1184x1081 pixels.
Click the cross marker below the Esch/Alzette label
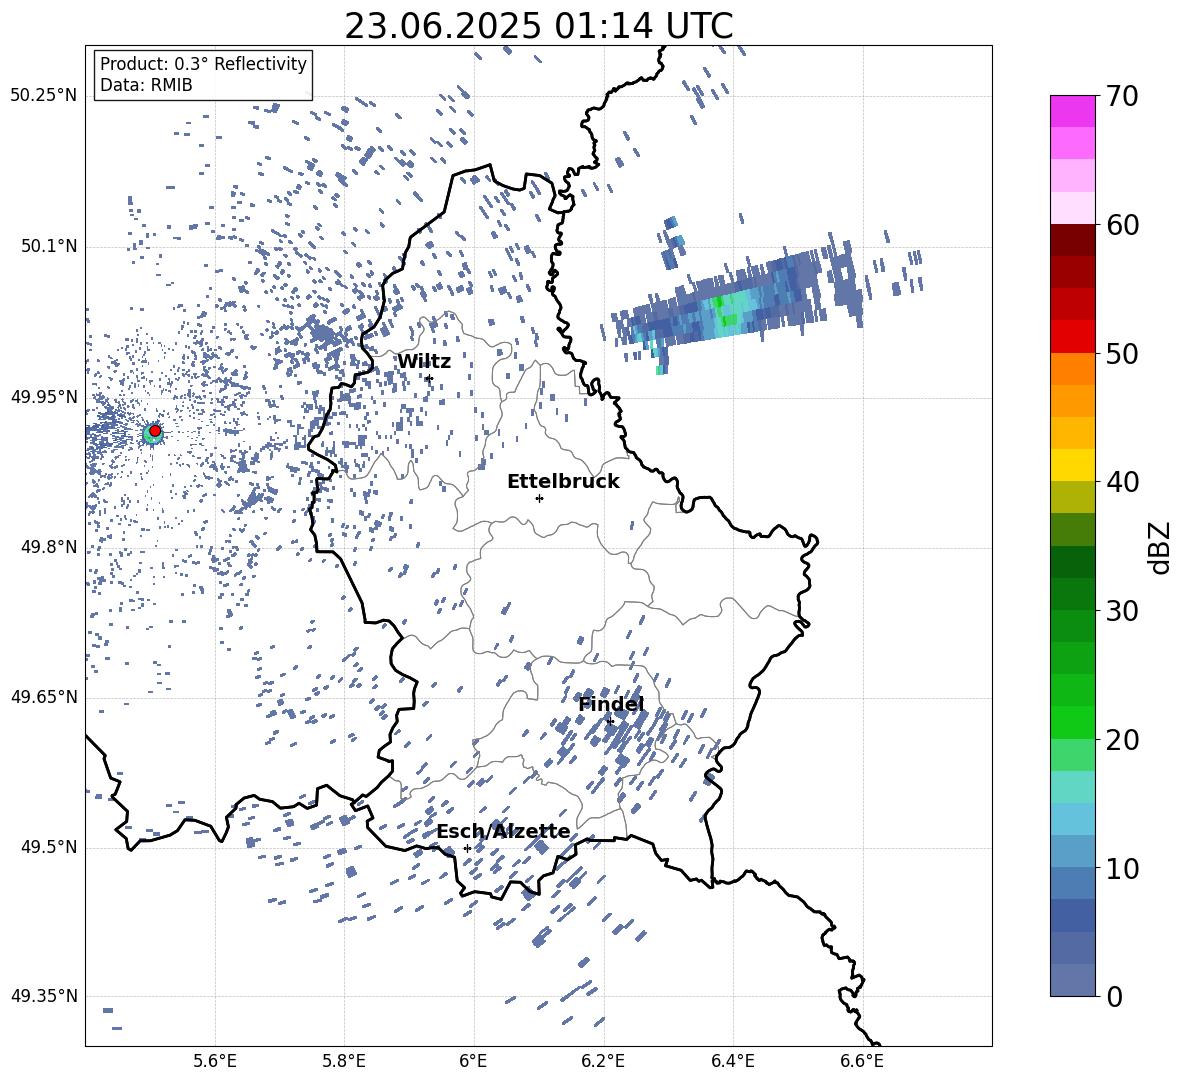pos(467,848)
